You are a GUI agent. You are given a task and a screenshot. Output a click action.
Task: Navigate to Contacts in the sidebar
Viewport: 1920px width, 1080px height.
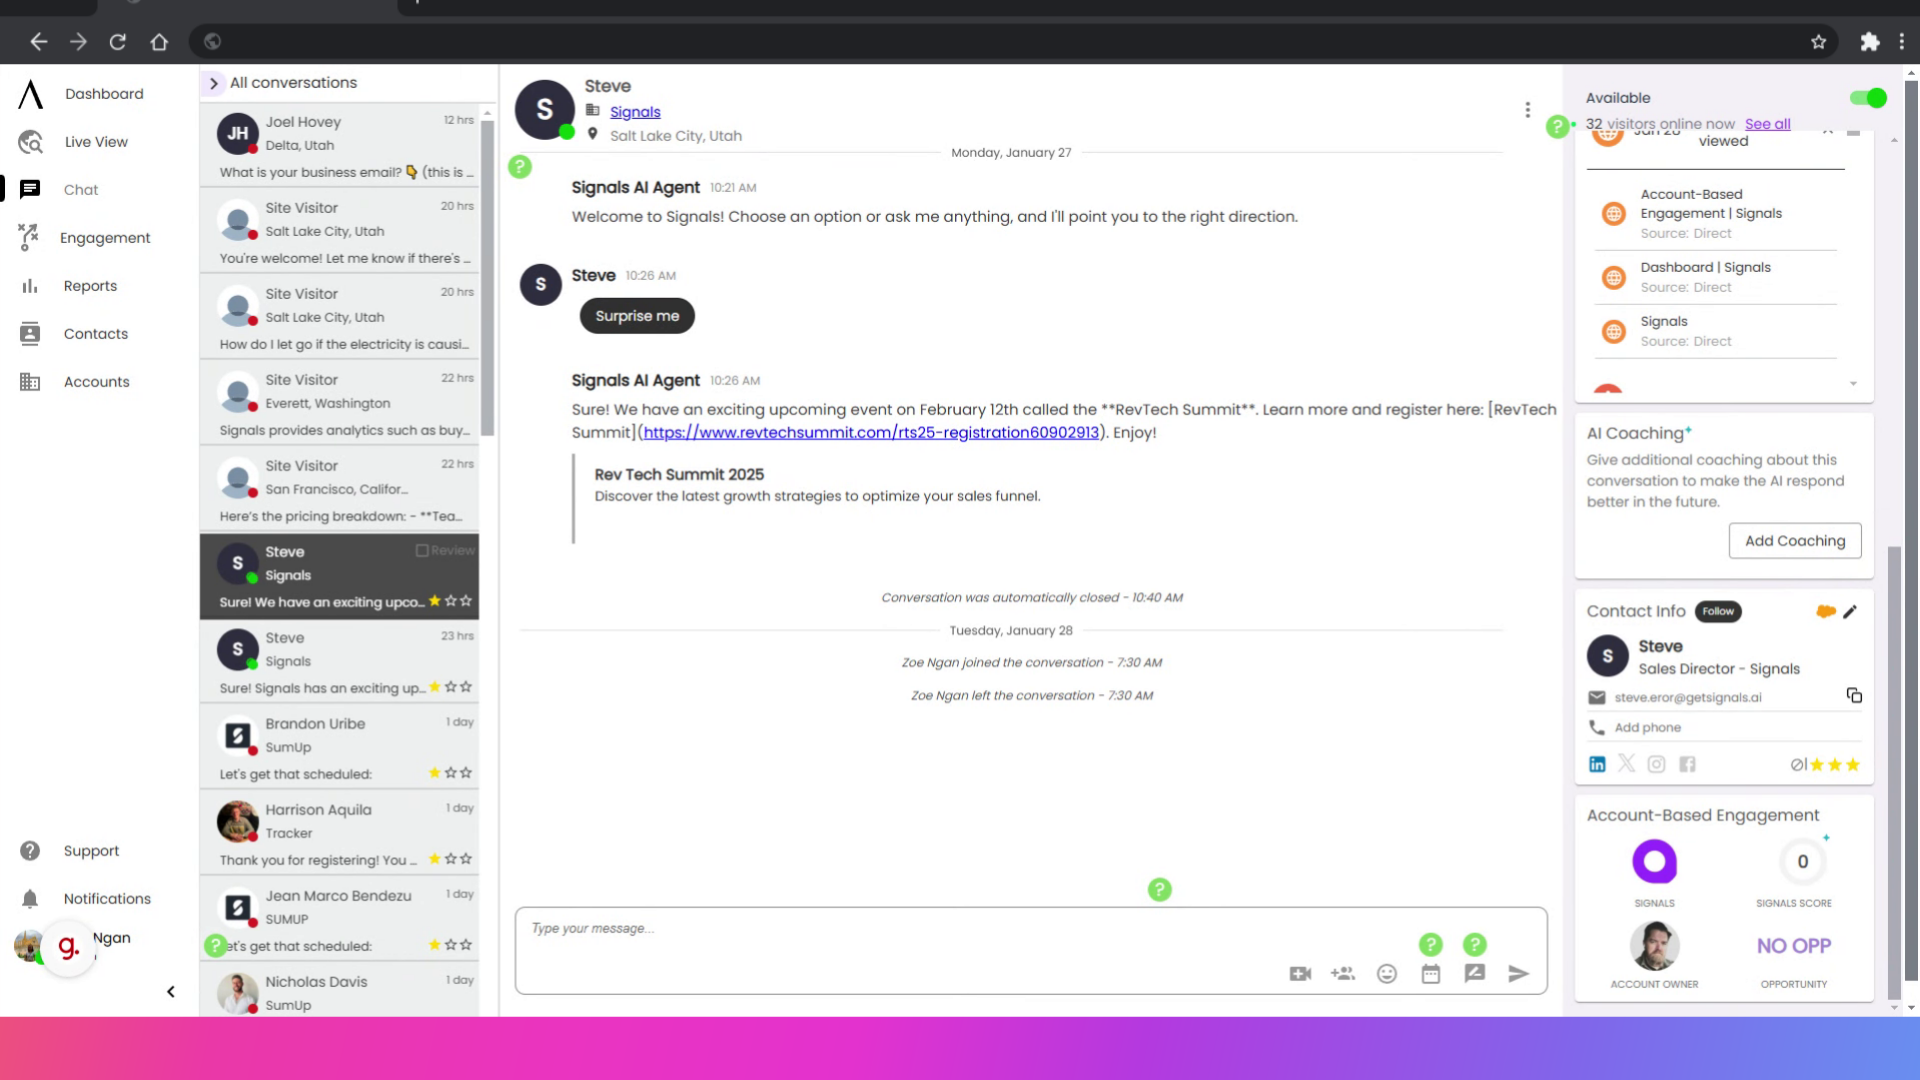click(x=95, y=333)
